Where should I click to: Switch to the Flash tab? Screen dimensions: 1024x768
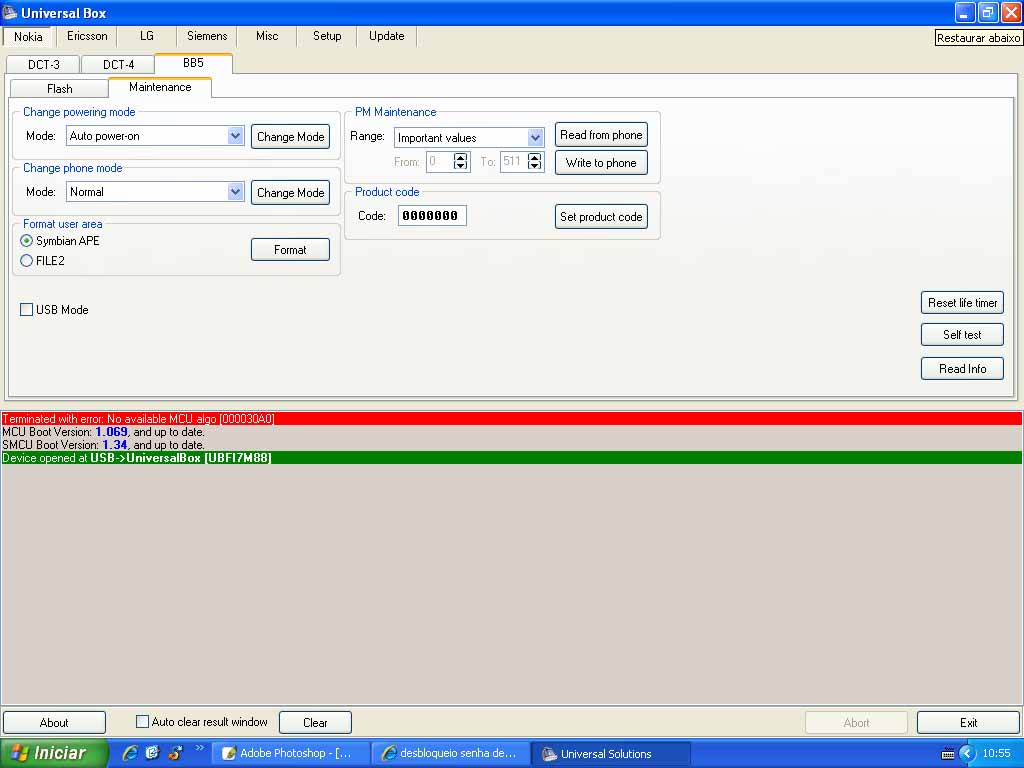pyautogui.click(x=60, y=89)
